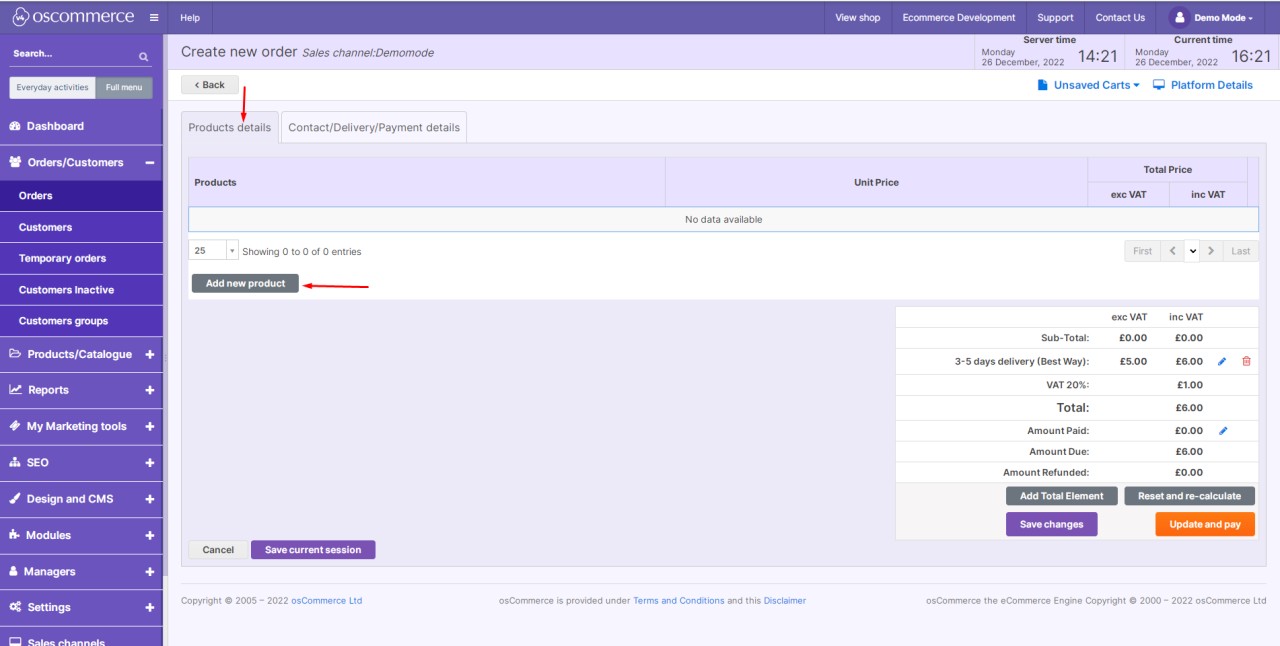Edit Amount Paid with pencil icon
The image size is (1280, 646).
(x=1222, y=431)
